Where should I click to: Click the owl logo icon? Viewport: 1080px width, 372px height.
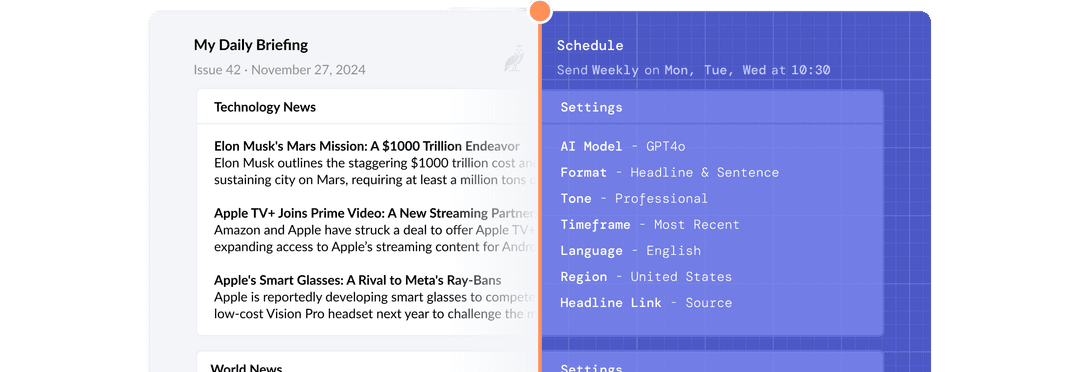pyautogui.click(x=514, y=59)
